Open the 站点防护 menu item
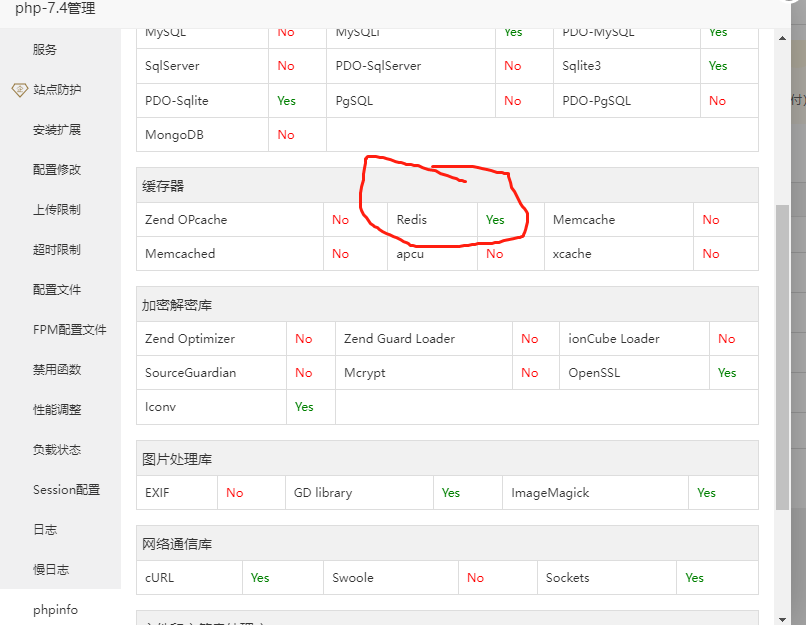806x625 pixels. [x=57, y=90]
